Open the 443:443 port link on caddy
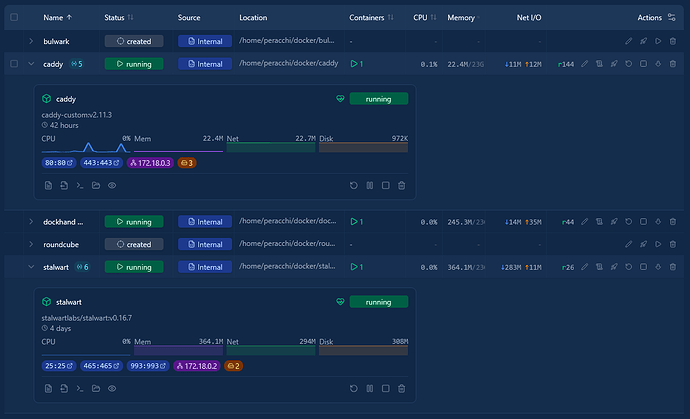 (101, 163)
